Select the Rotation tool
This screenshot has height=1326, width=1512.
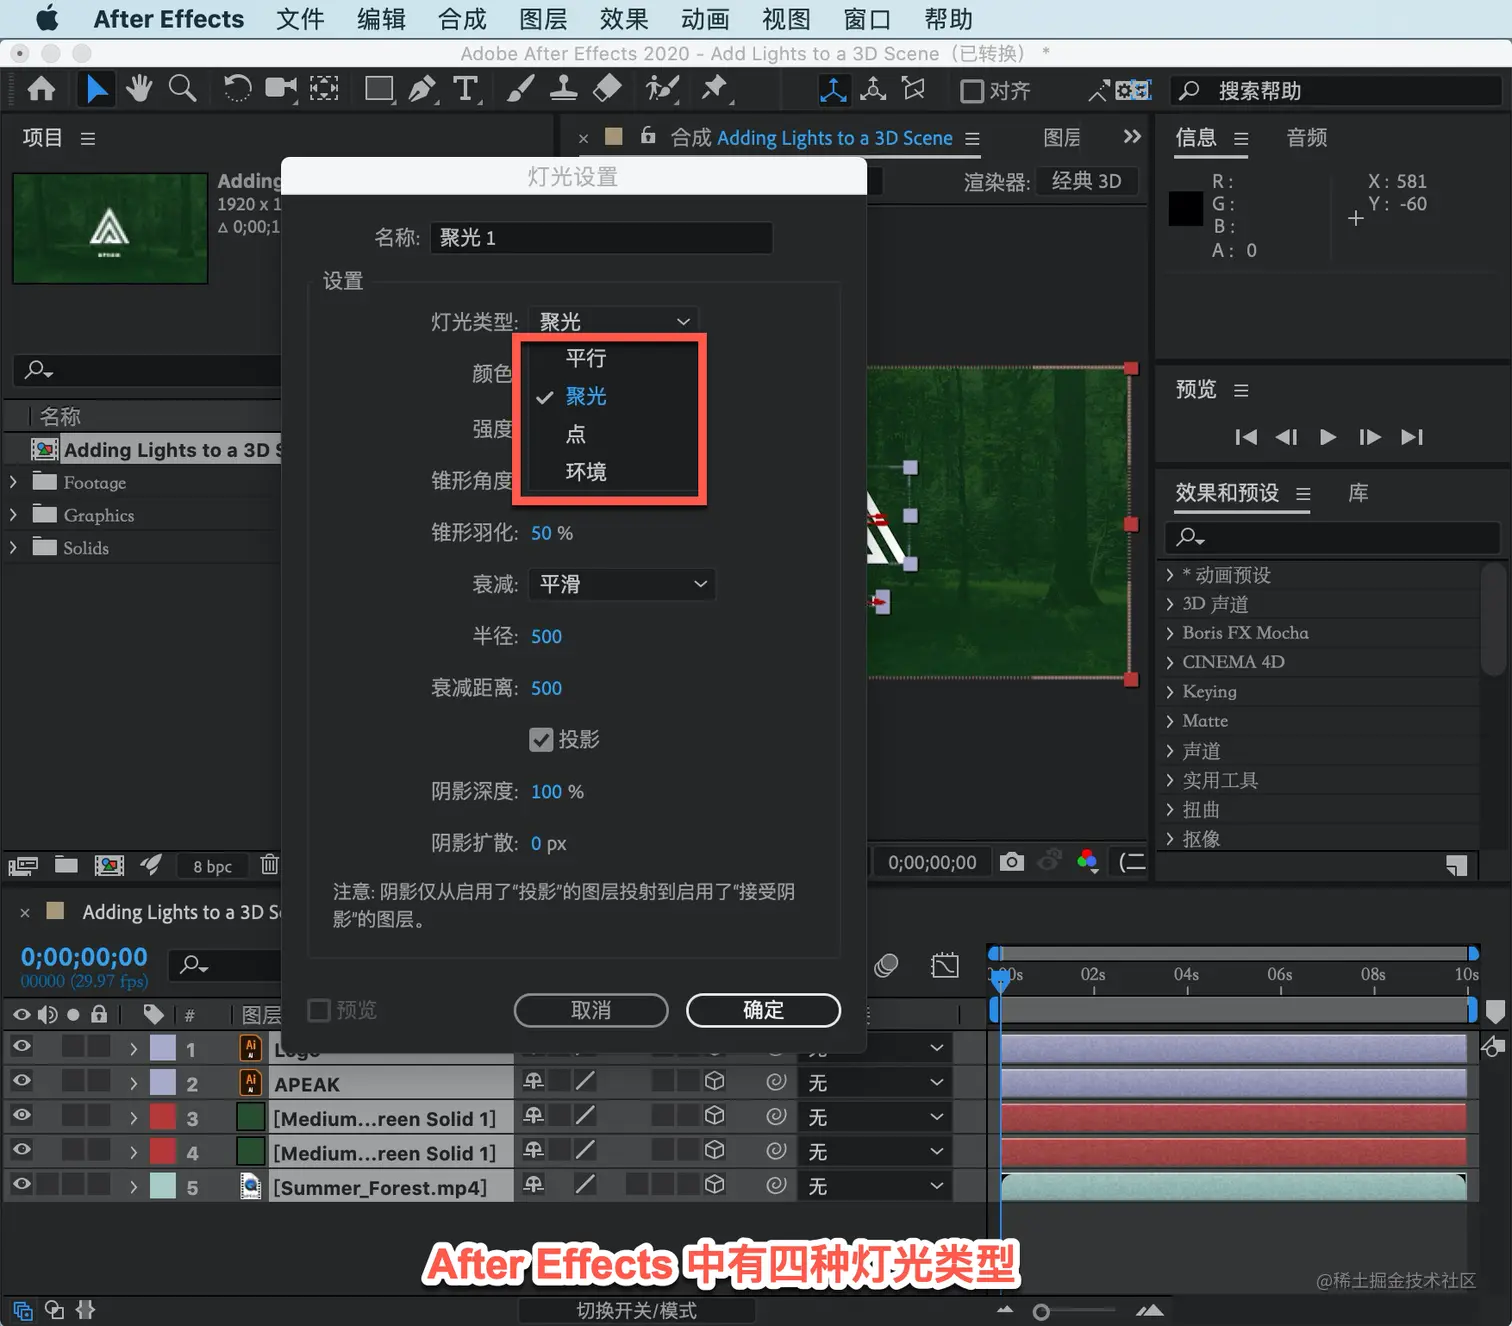point(237,90)
